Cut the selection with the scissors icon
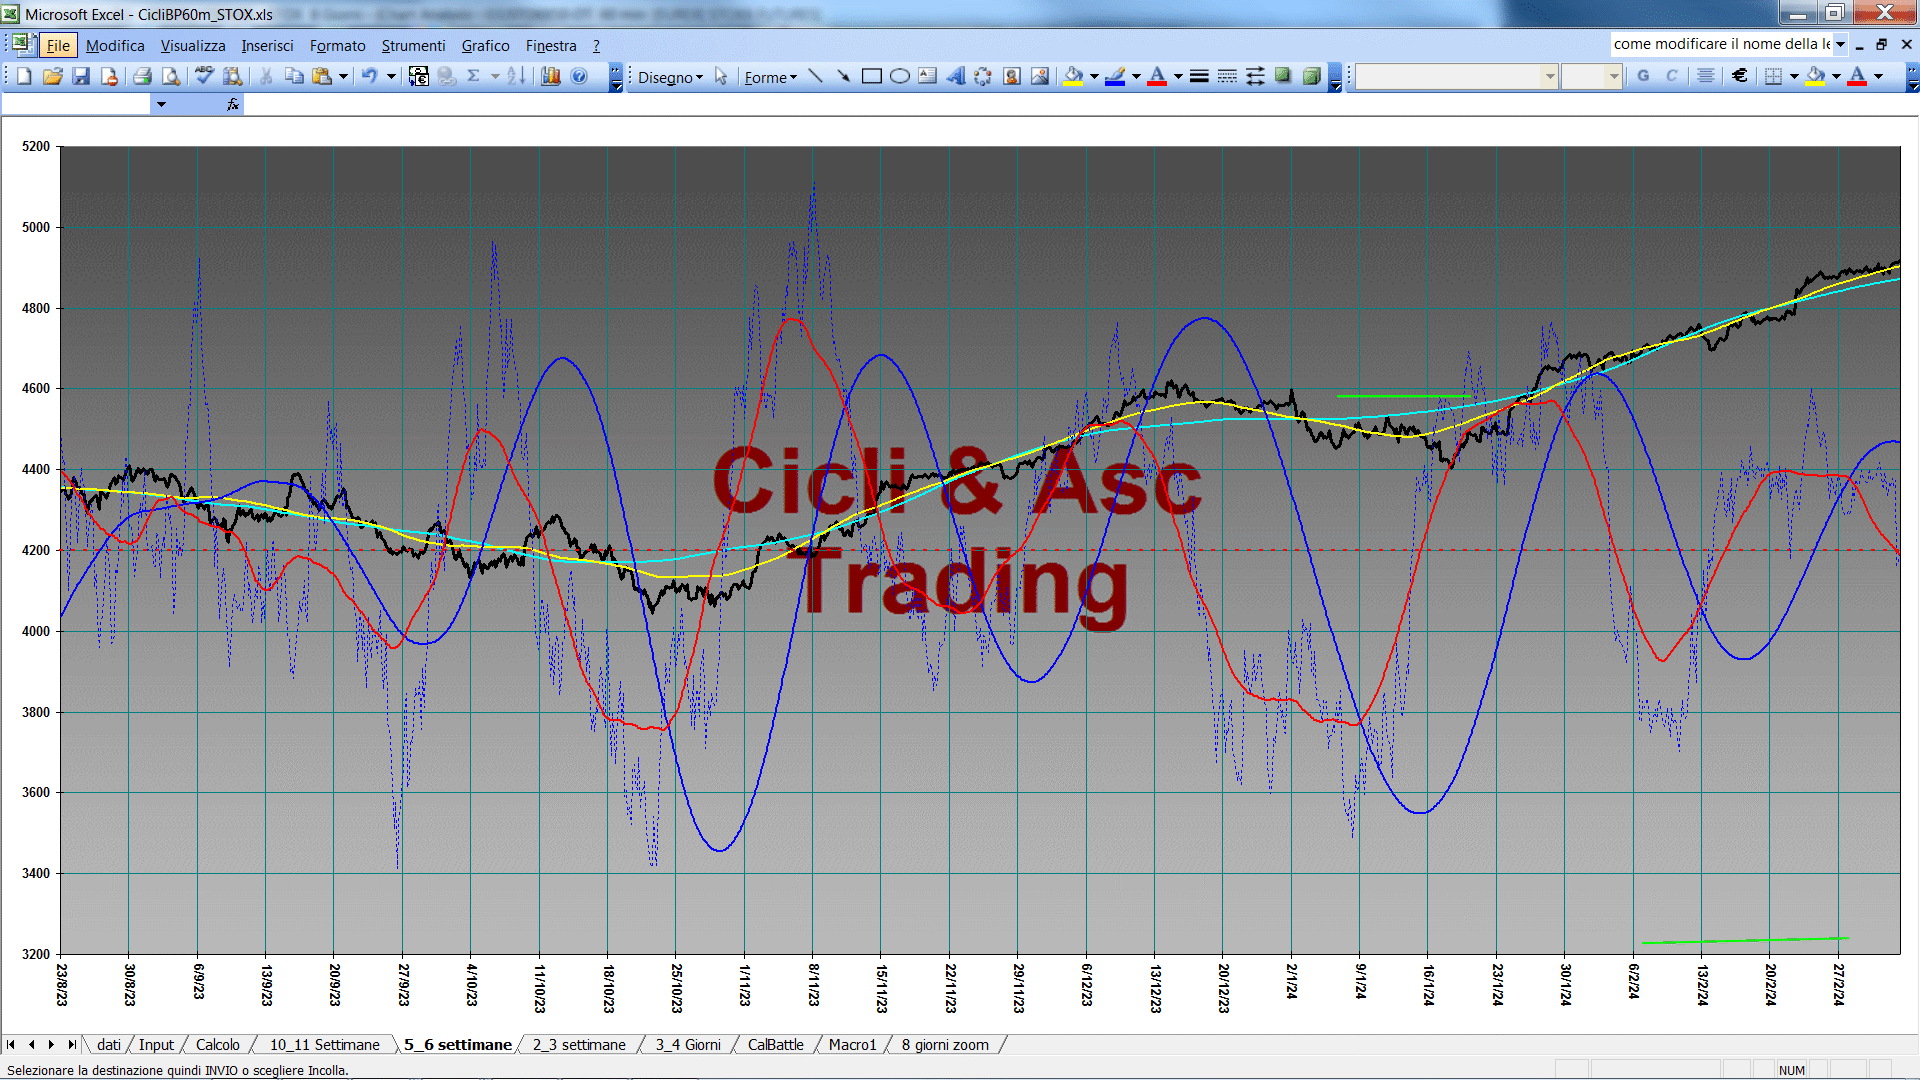The height and width of the screenshot is (1080, 1920). click(x=266, y=76)
